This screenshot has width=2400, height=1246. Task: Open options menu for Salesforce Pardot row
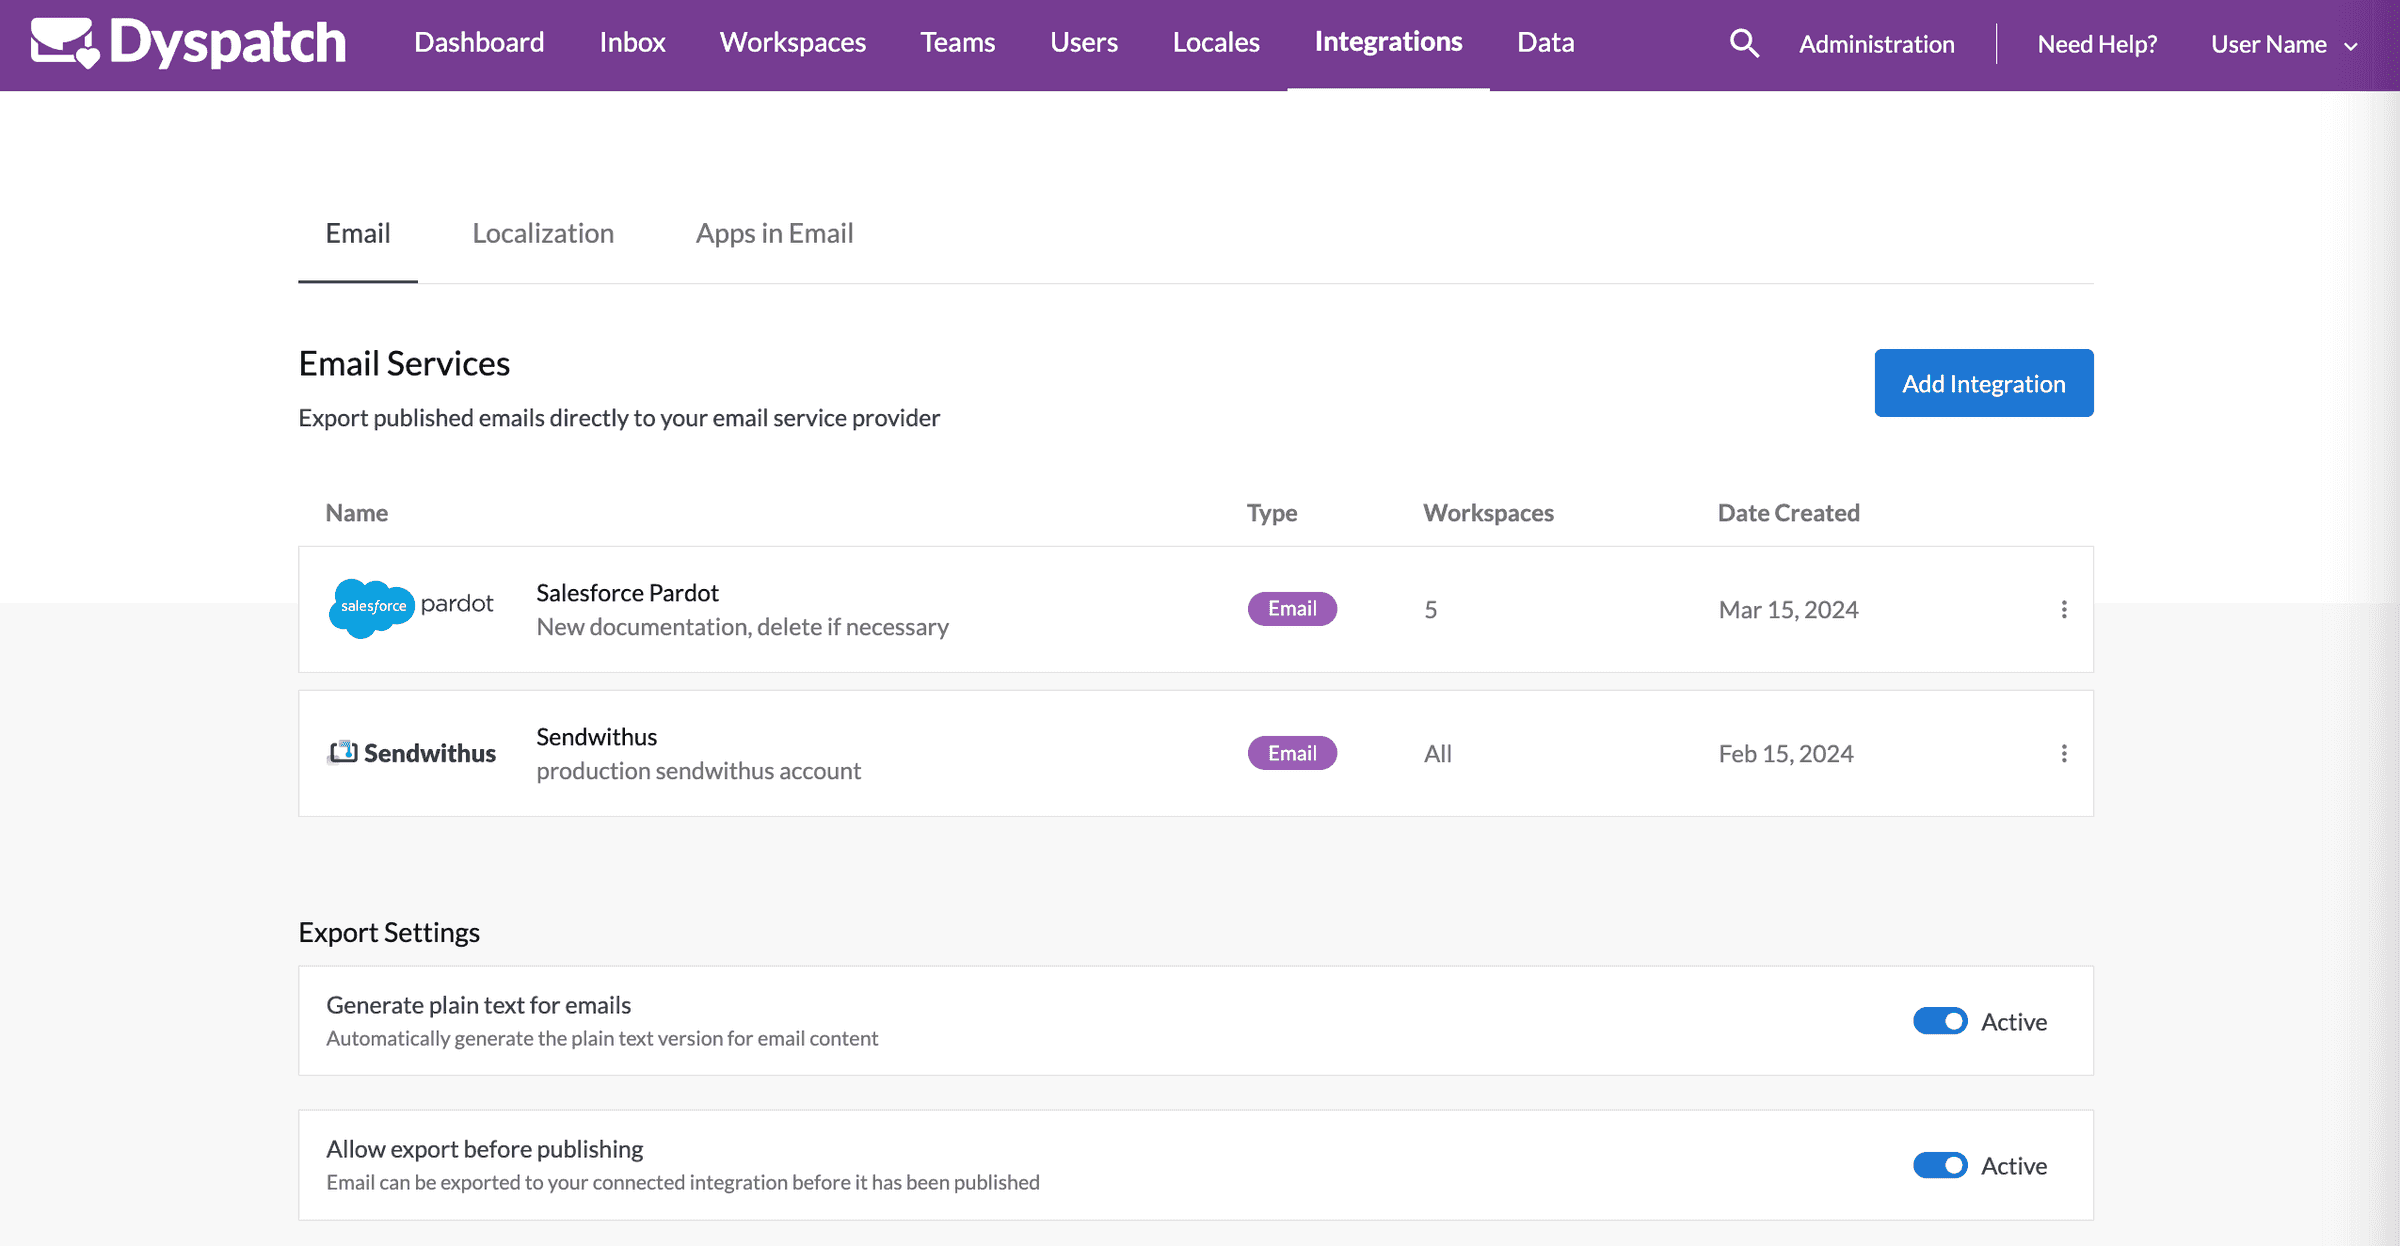tap(2064, 608)
